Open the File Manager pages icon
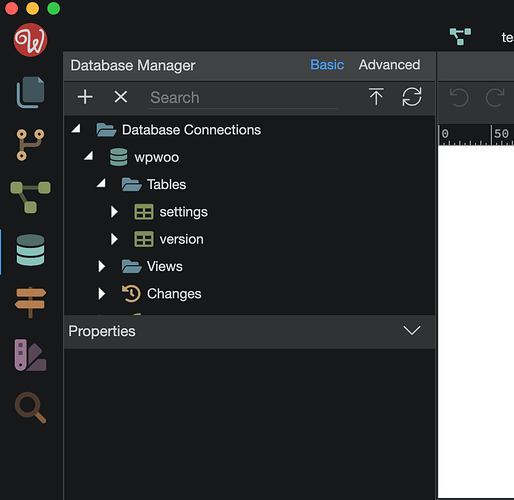The height and width of the screenshot is (500, 514). [30, 92]
